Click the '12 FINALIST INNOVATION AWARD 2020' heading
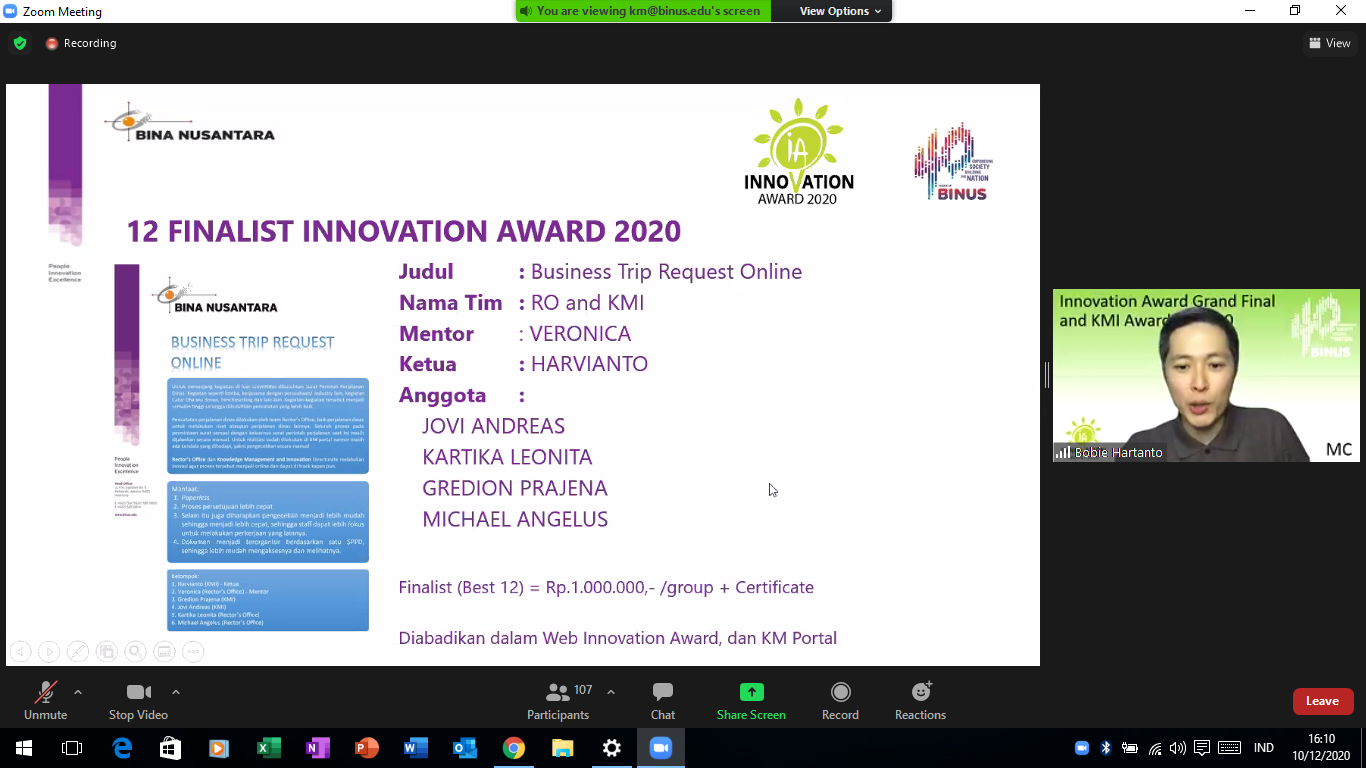1366x768 pixels. [403, 231]
